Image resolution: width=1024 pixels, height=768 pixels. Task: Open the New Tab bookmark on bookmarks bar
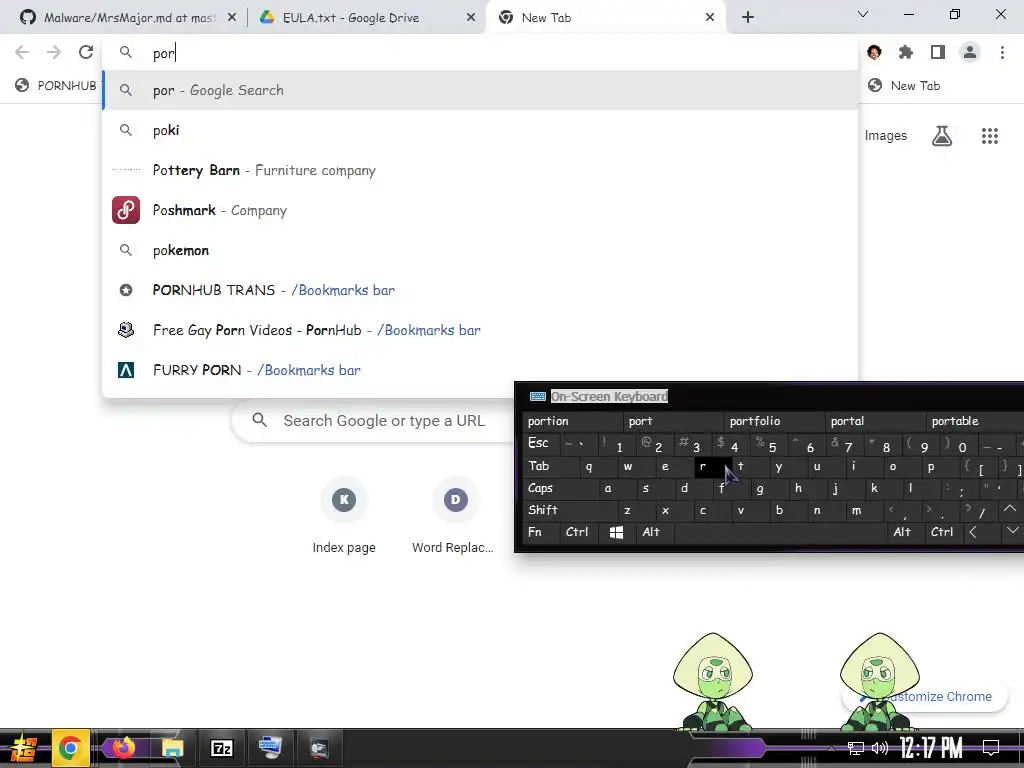[x=904, y=86]
